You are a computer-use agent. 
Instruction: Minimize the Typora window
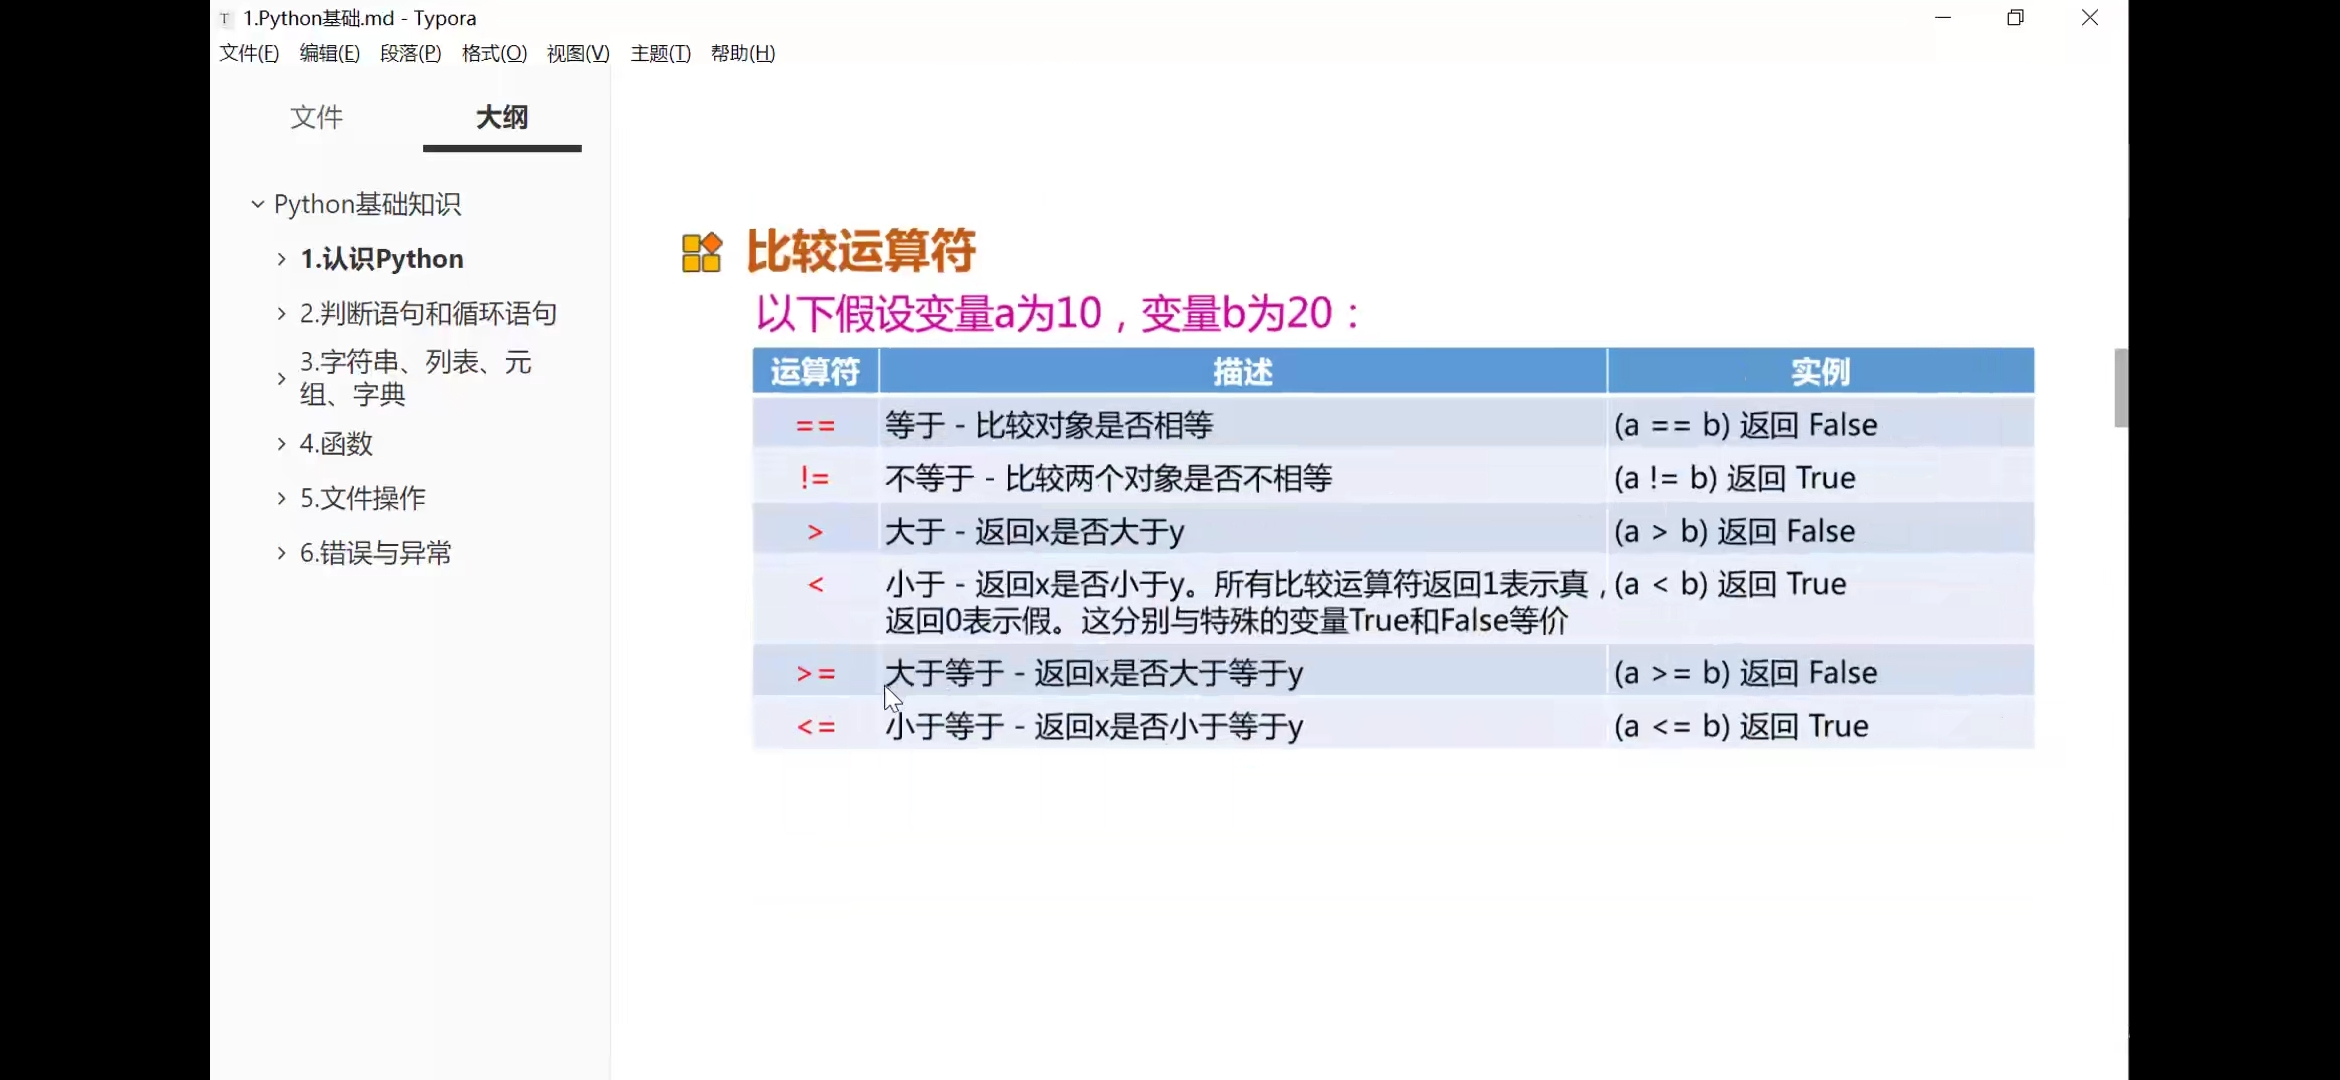pos(1943,18)
